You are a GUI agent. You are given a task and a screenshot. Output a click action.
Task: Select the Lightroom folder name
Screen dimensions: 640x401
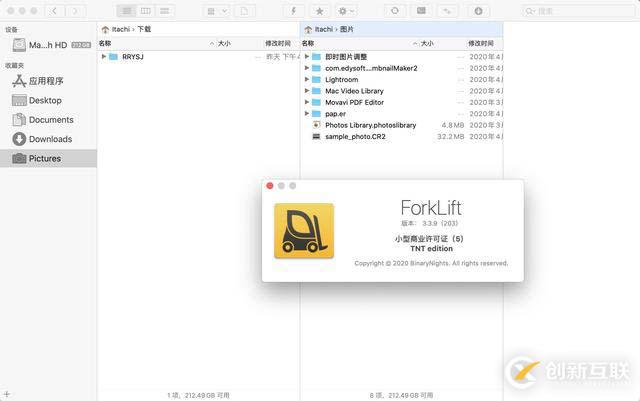click(x=342, y=80)
